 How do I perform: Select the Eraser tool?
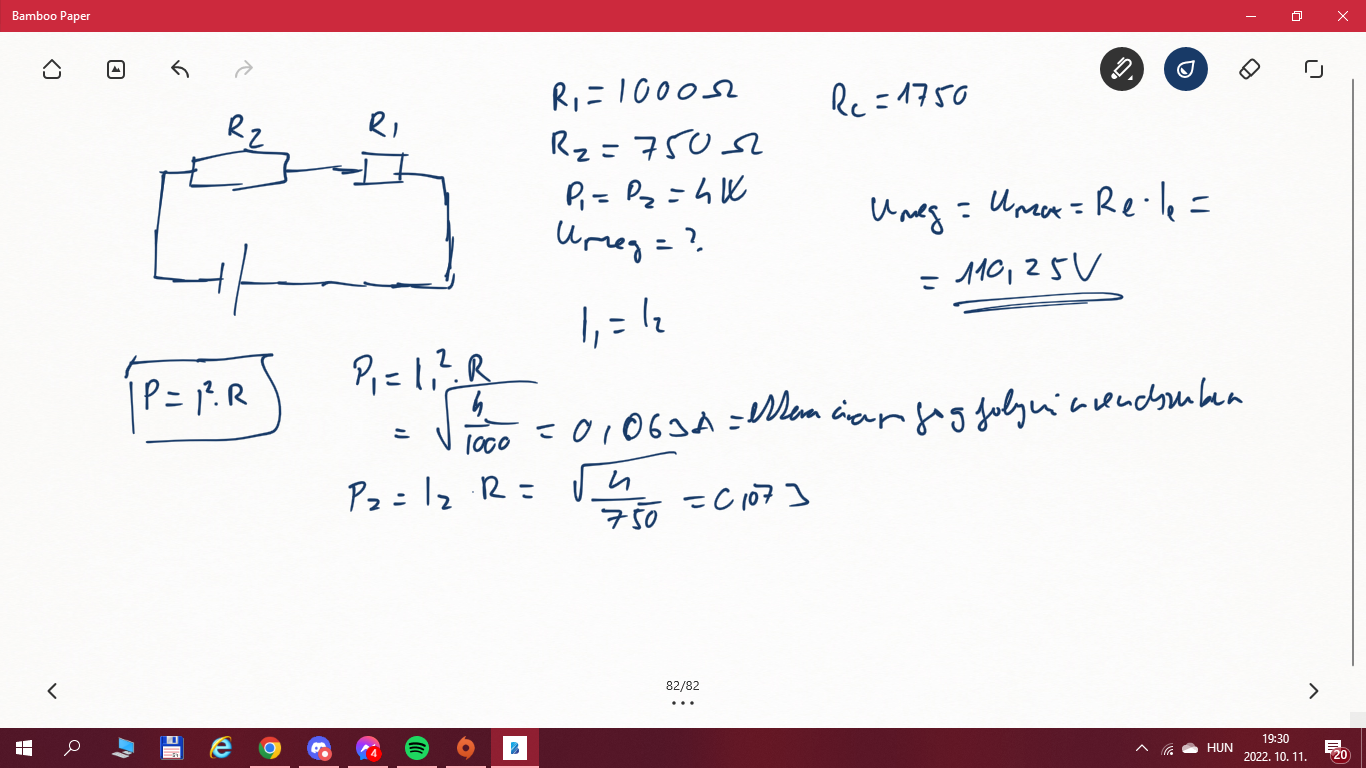[1249, 69]
